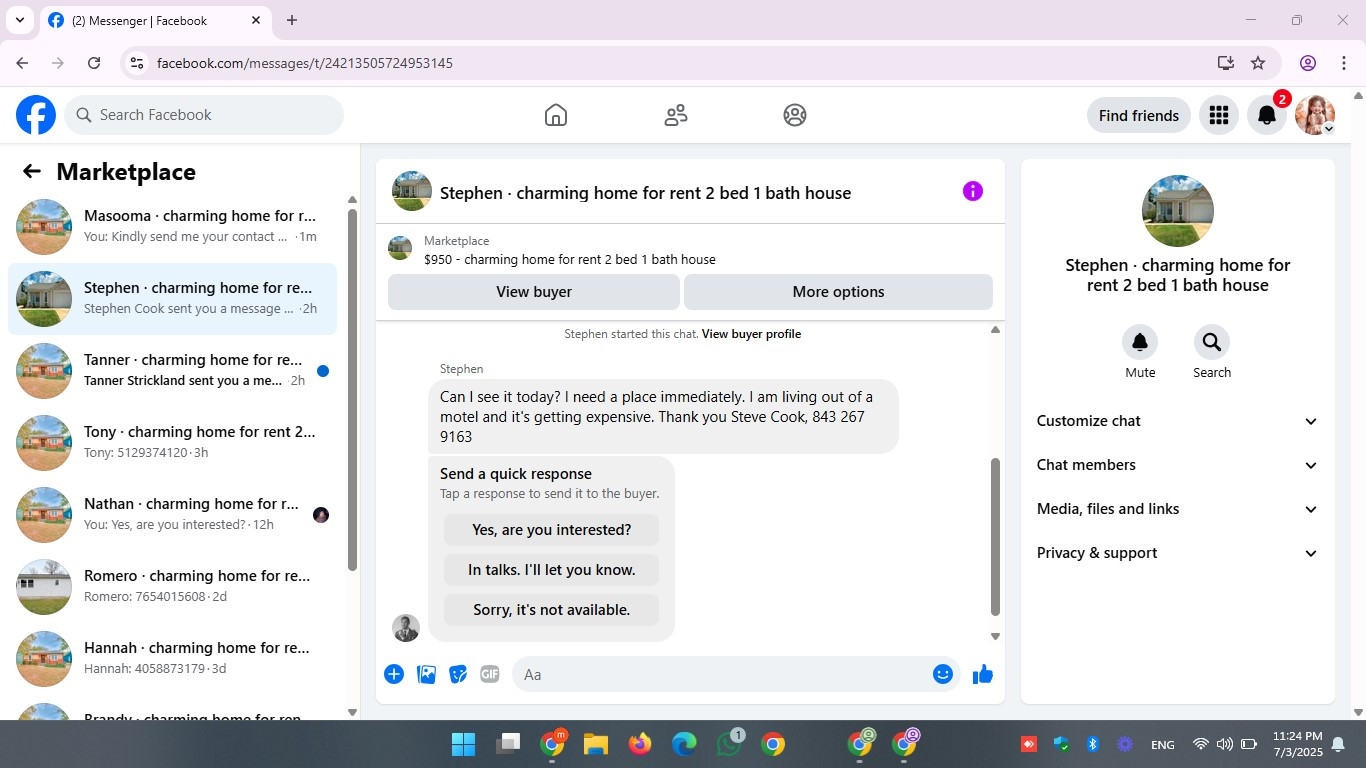Open the Facebook menu grid icon

[1218, 115]
